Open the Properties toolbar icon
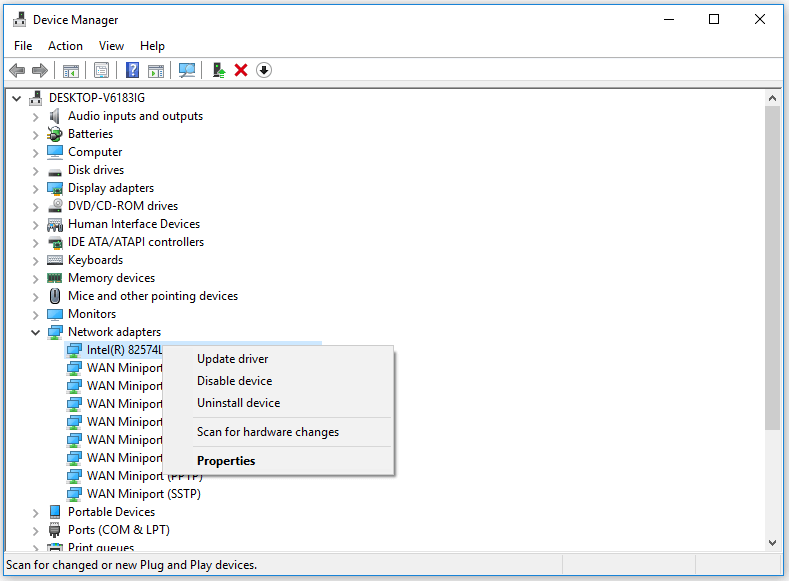 point(102,70)
